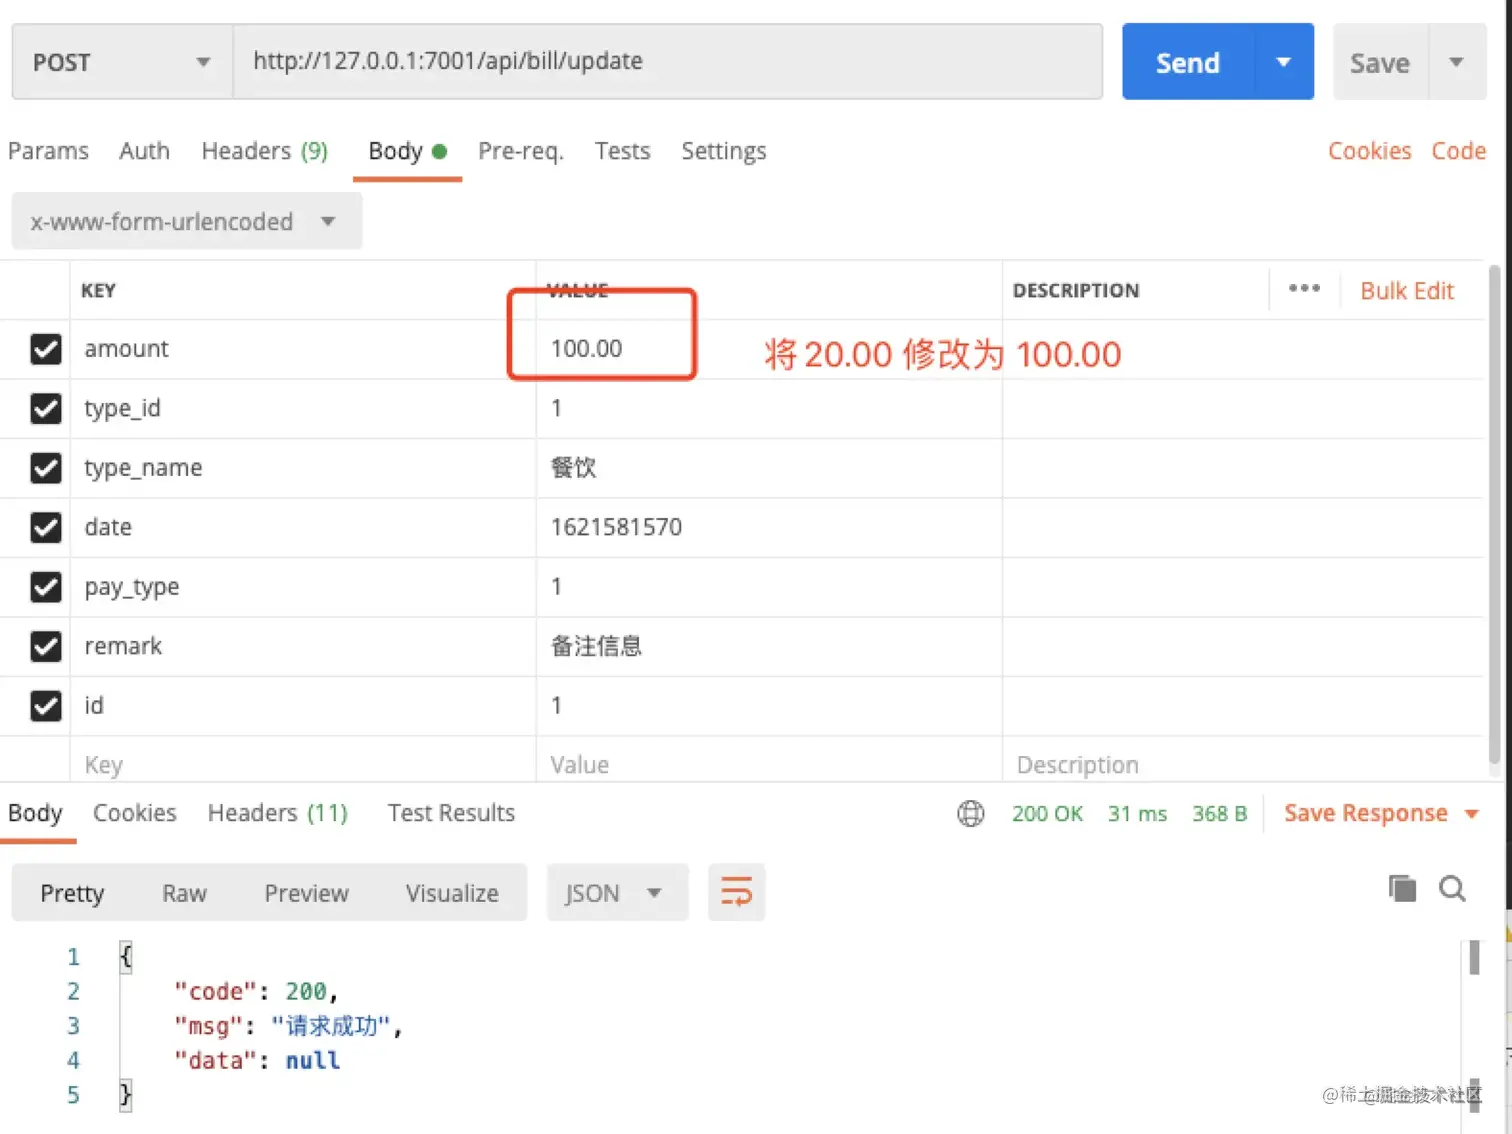Switch response view to Raw
Image resolution: width=1512 pixels, height=1134 pixels.
click(184, 893)
